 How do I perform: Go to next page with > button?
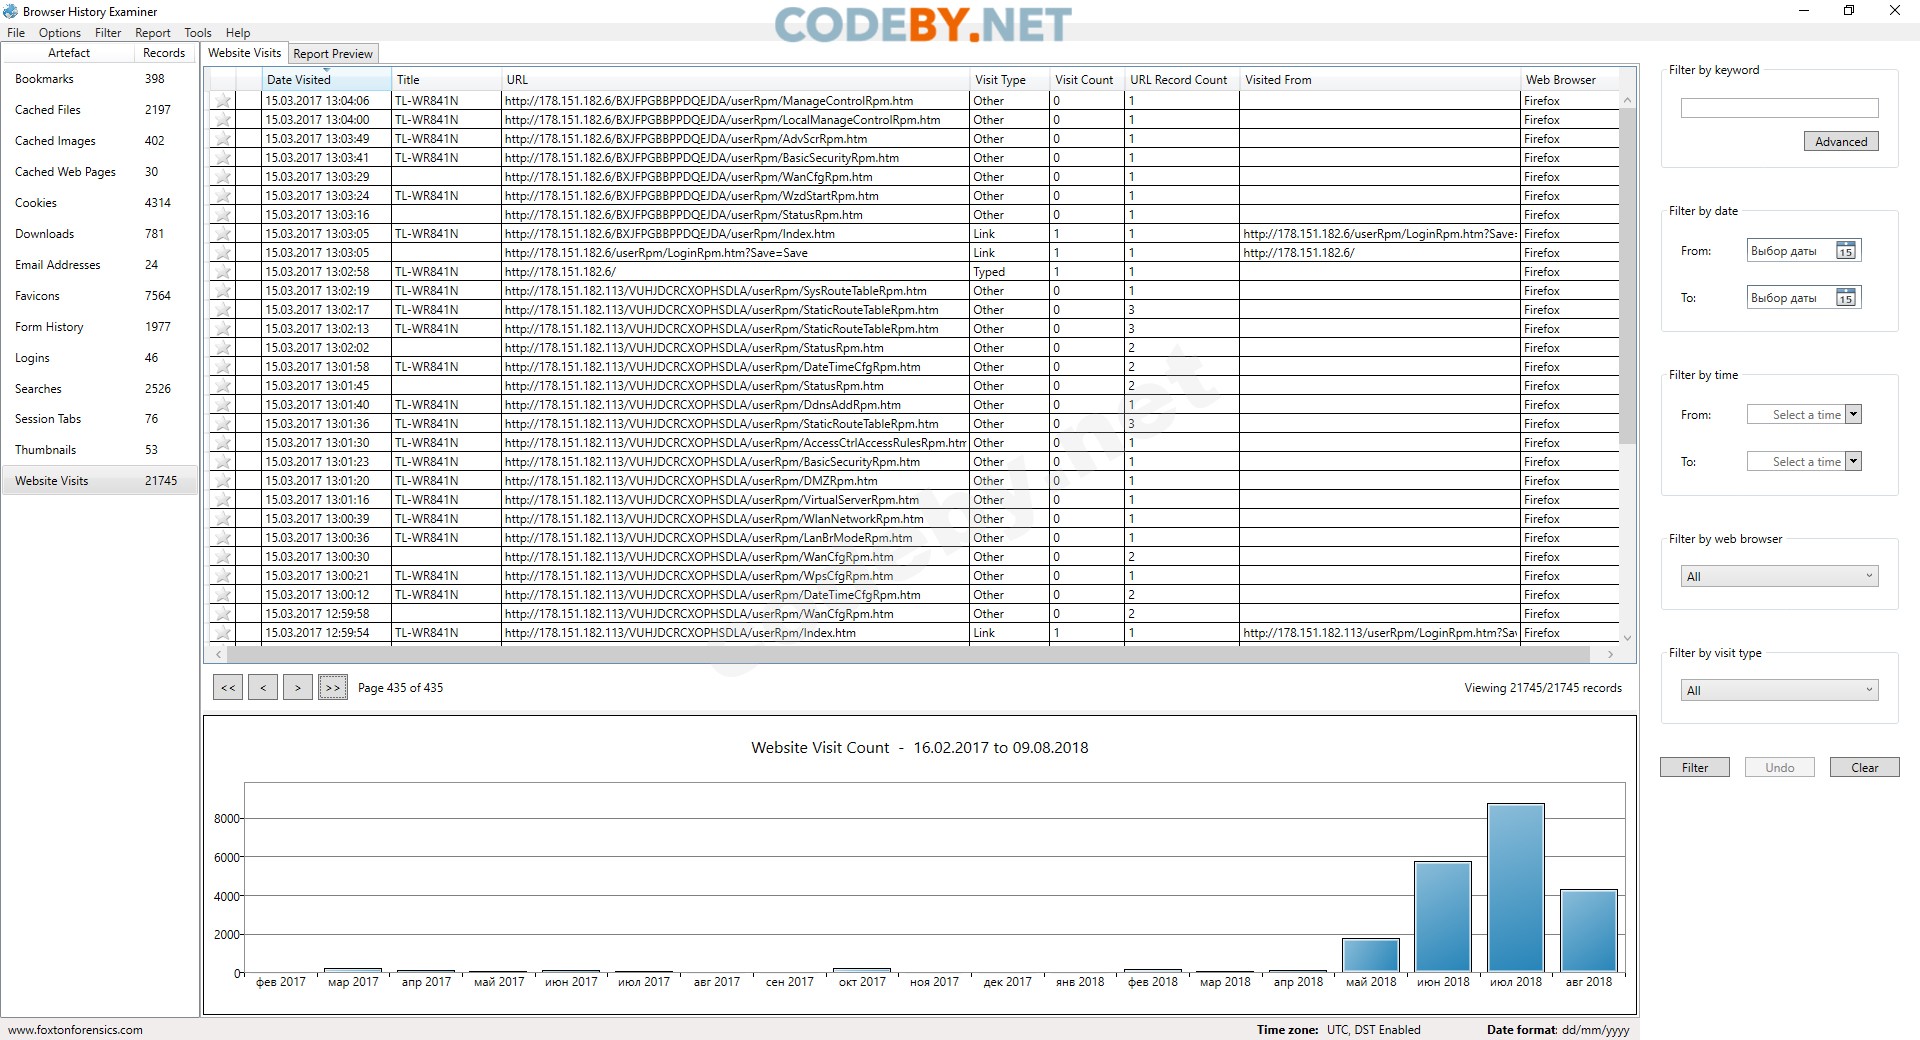tap(298, 688)
